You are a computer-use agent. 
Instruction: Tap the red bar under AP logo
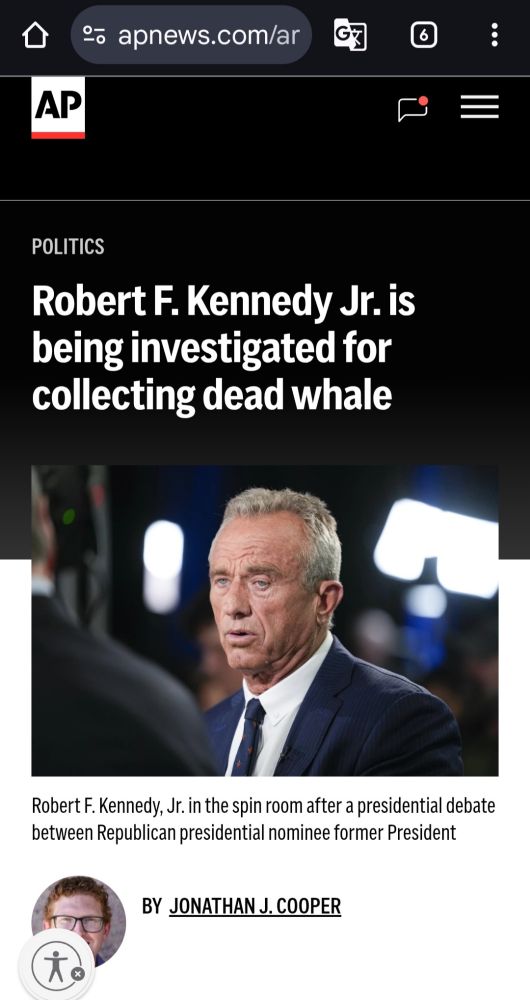tap(58, 135)
